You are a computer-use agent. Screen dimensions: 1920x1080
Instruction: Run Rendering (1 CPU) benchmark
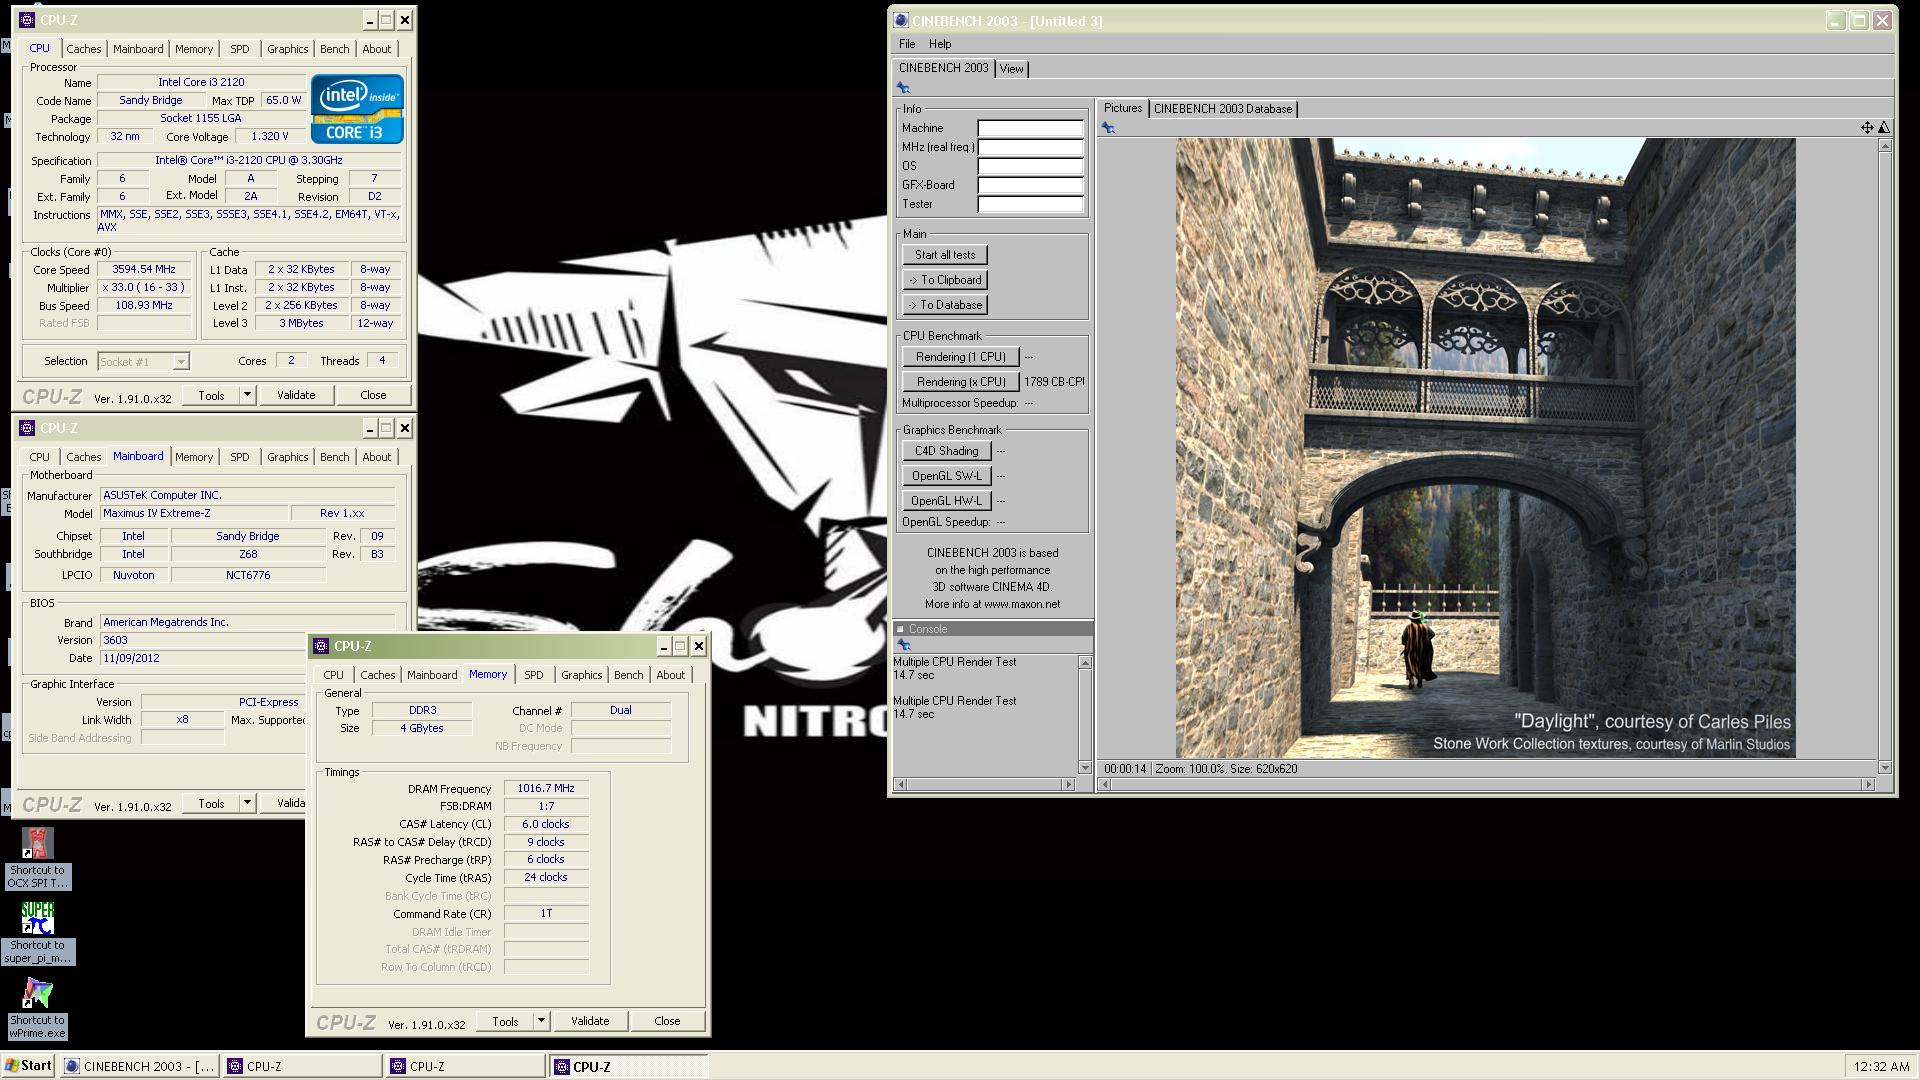[961, 357]
